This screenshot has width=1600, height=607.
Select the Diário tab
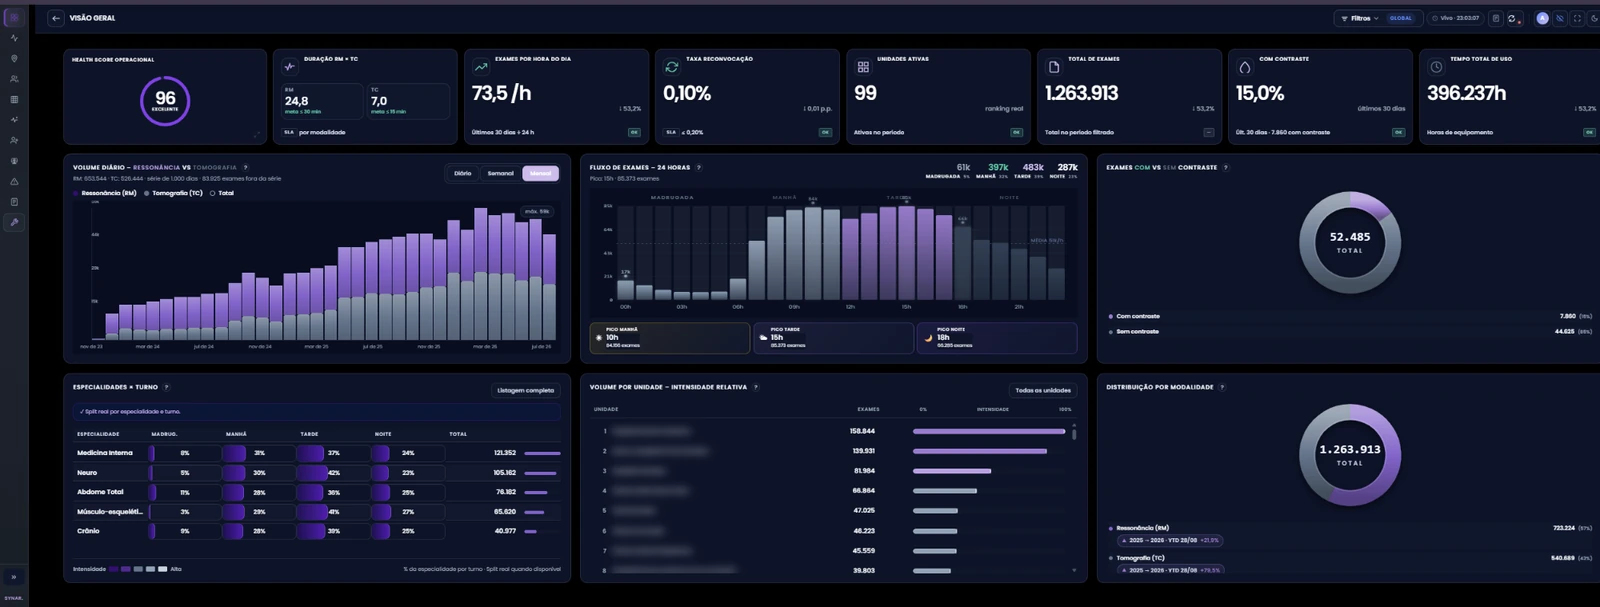463,173
